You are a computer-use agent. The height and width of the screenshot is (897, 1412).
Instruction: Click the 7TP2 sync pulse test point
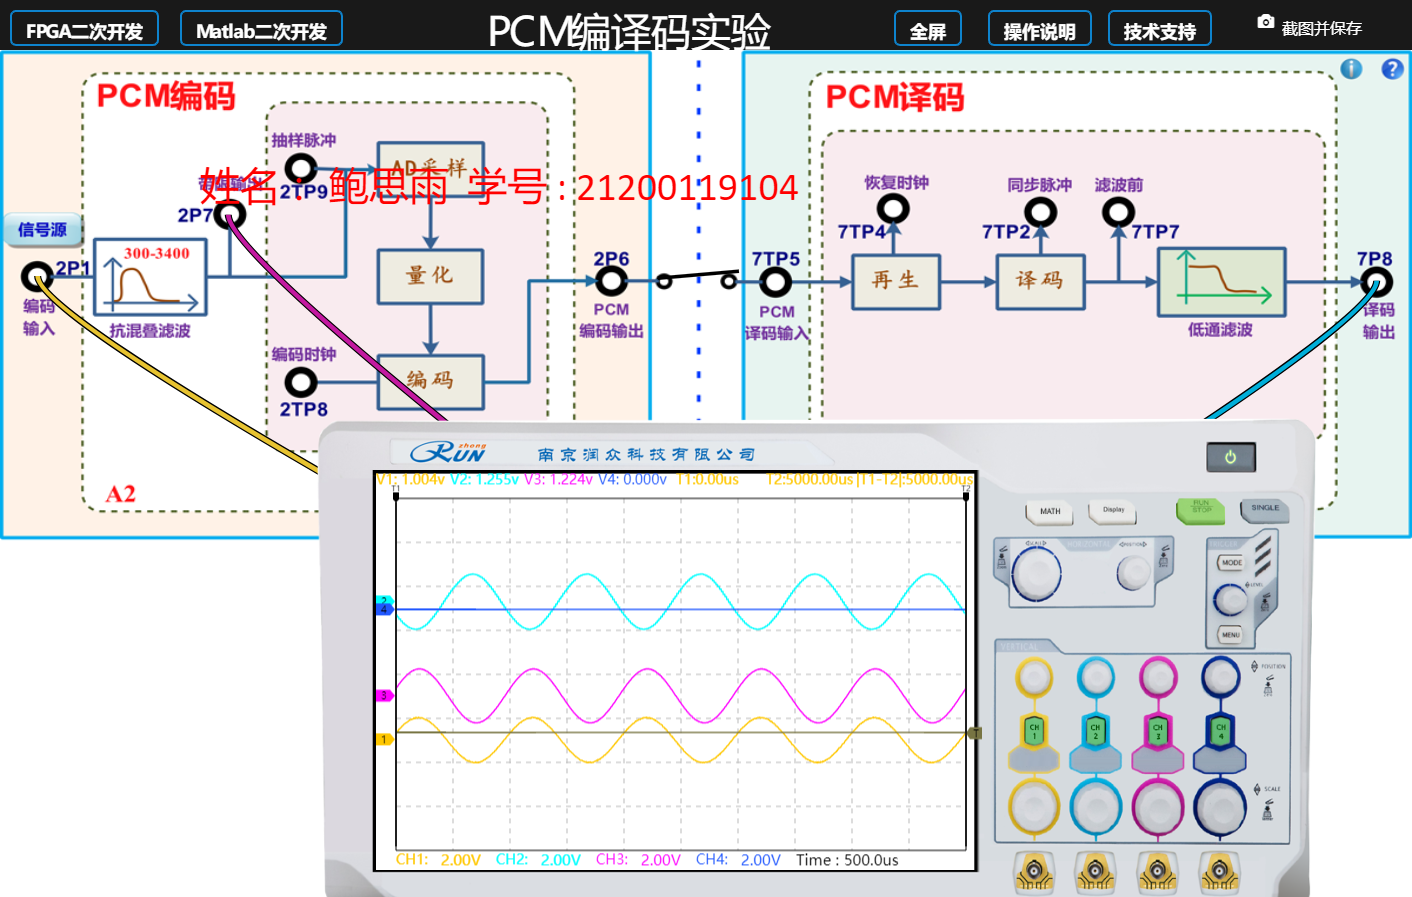[1040, 212]
